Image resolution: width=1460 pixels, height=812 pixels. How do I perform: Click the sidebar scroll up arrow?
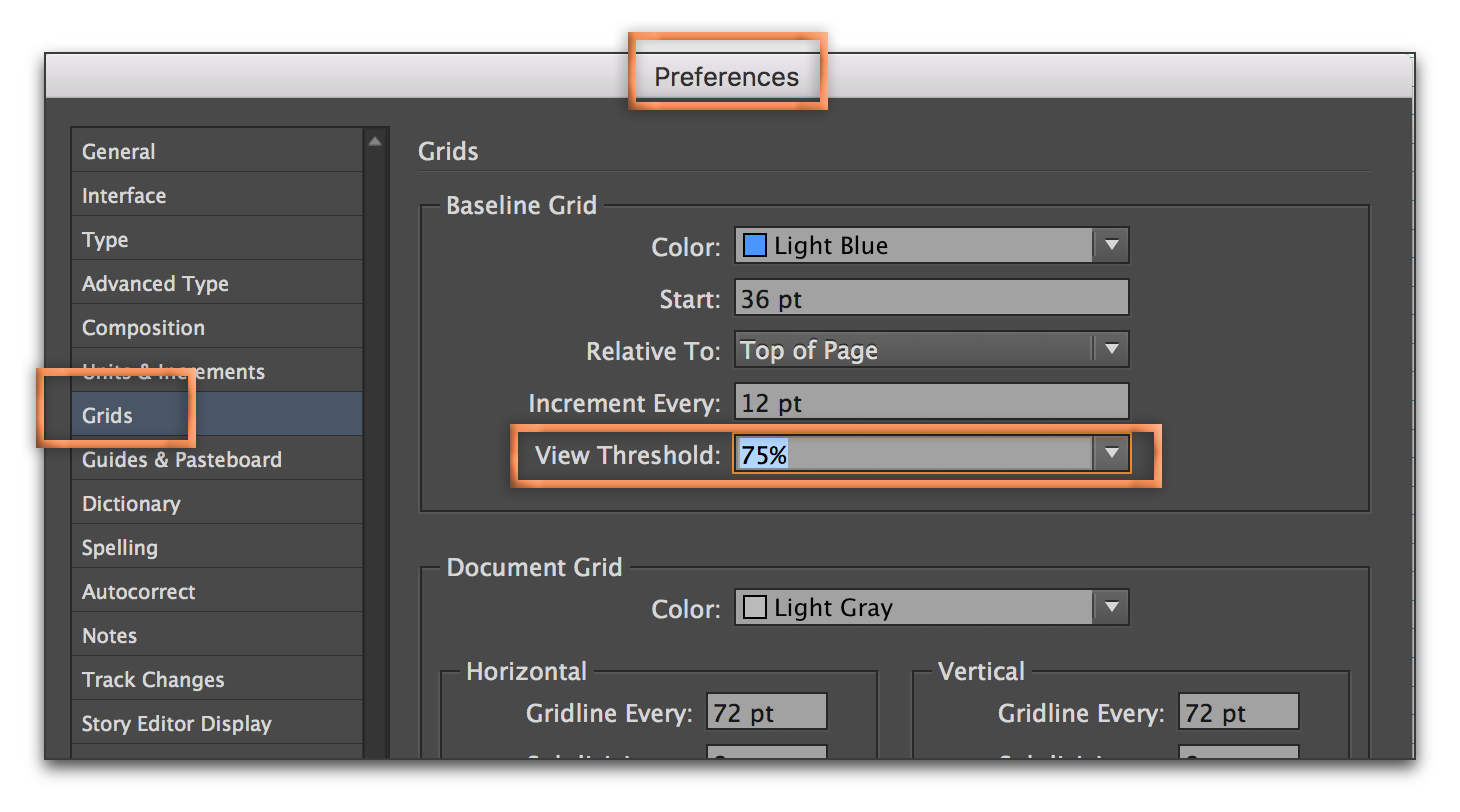[375, 142]
